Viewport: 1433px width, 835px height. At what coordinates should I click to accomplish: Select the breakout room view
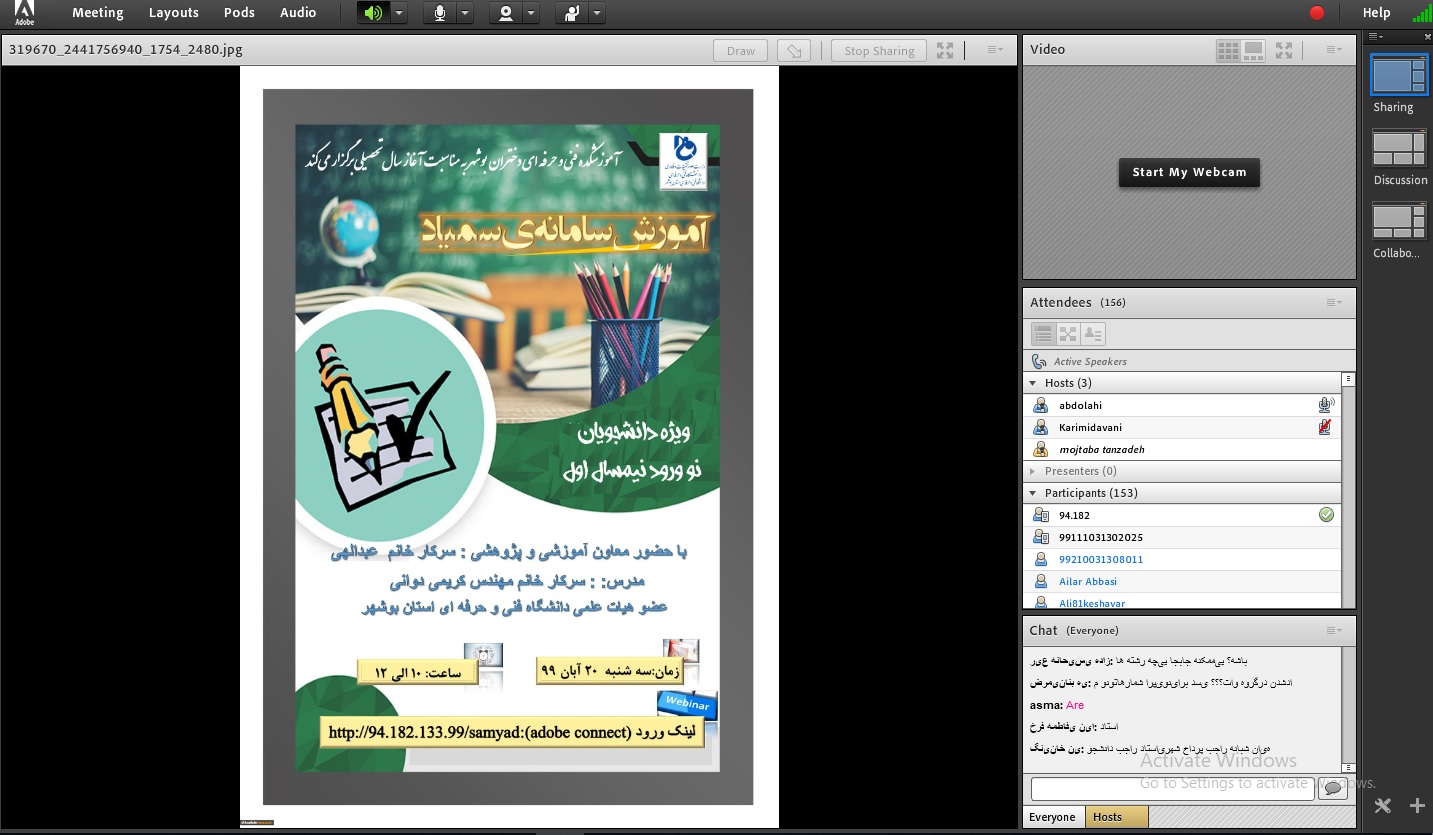1068,334
